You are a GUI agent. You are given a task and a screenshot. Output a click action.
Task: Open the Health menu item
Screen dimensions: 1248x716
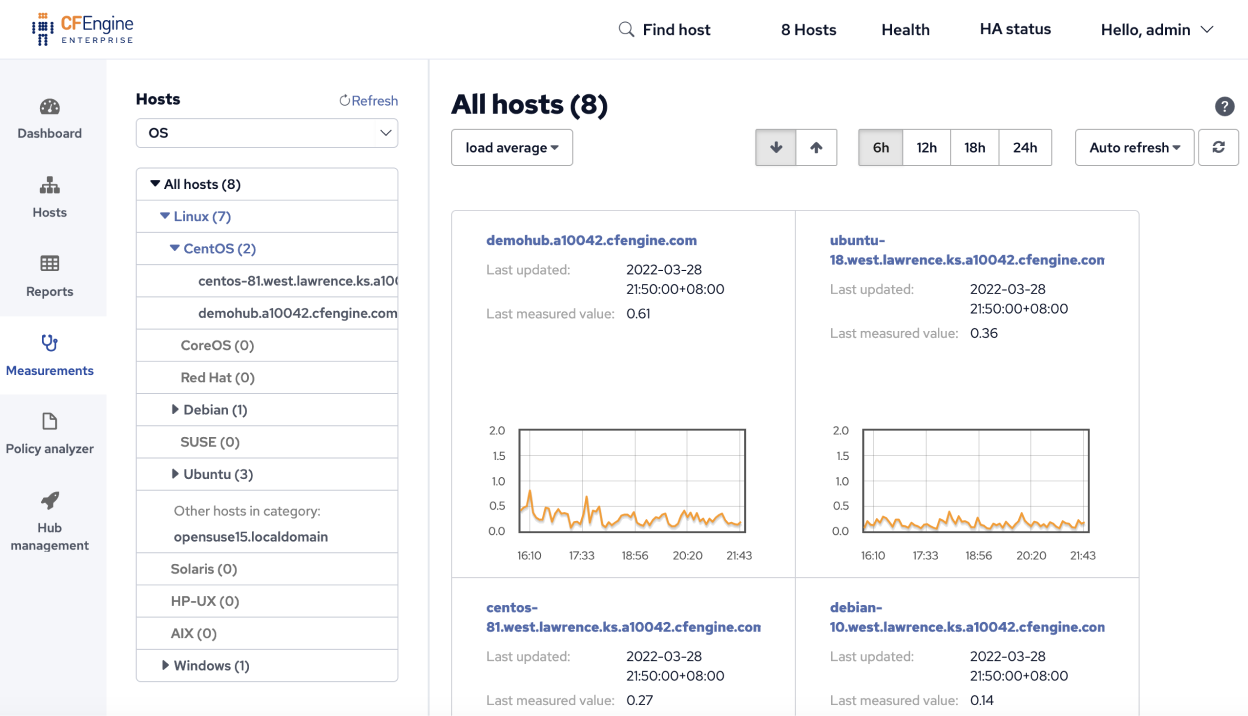click(904, 29)
